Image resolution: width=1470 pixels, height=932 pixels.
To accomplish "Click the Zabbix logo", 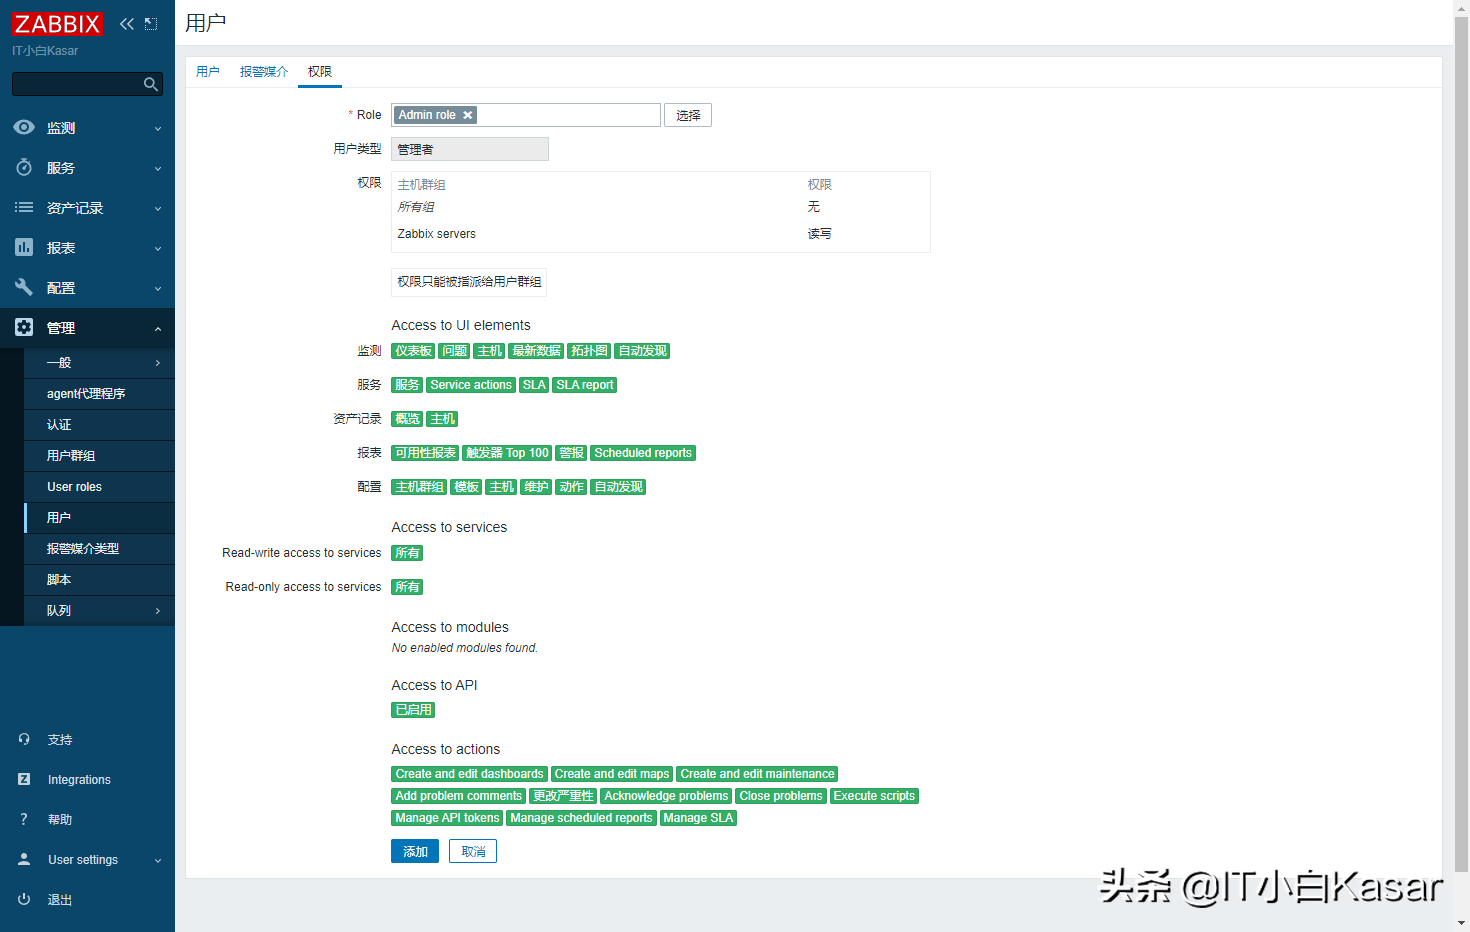I will coord(57,24).
